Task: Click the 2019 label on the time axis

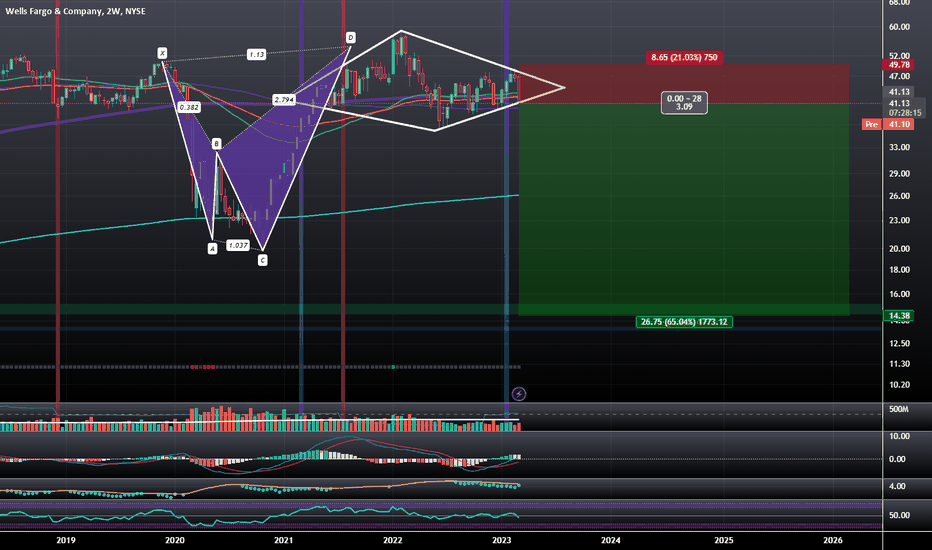Action: click(x=65, y=540)
